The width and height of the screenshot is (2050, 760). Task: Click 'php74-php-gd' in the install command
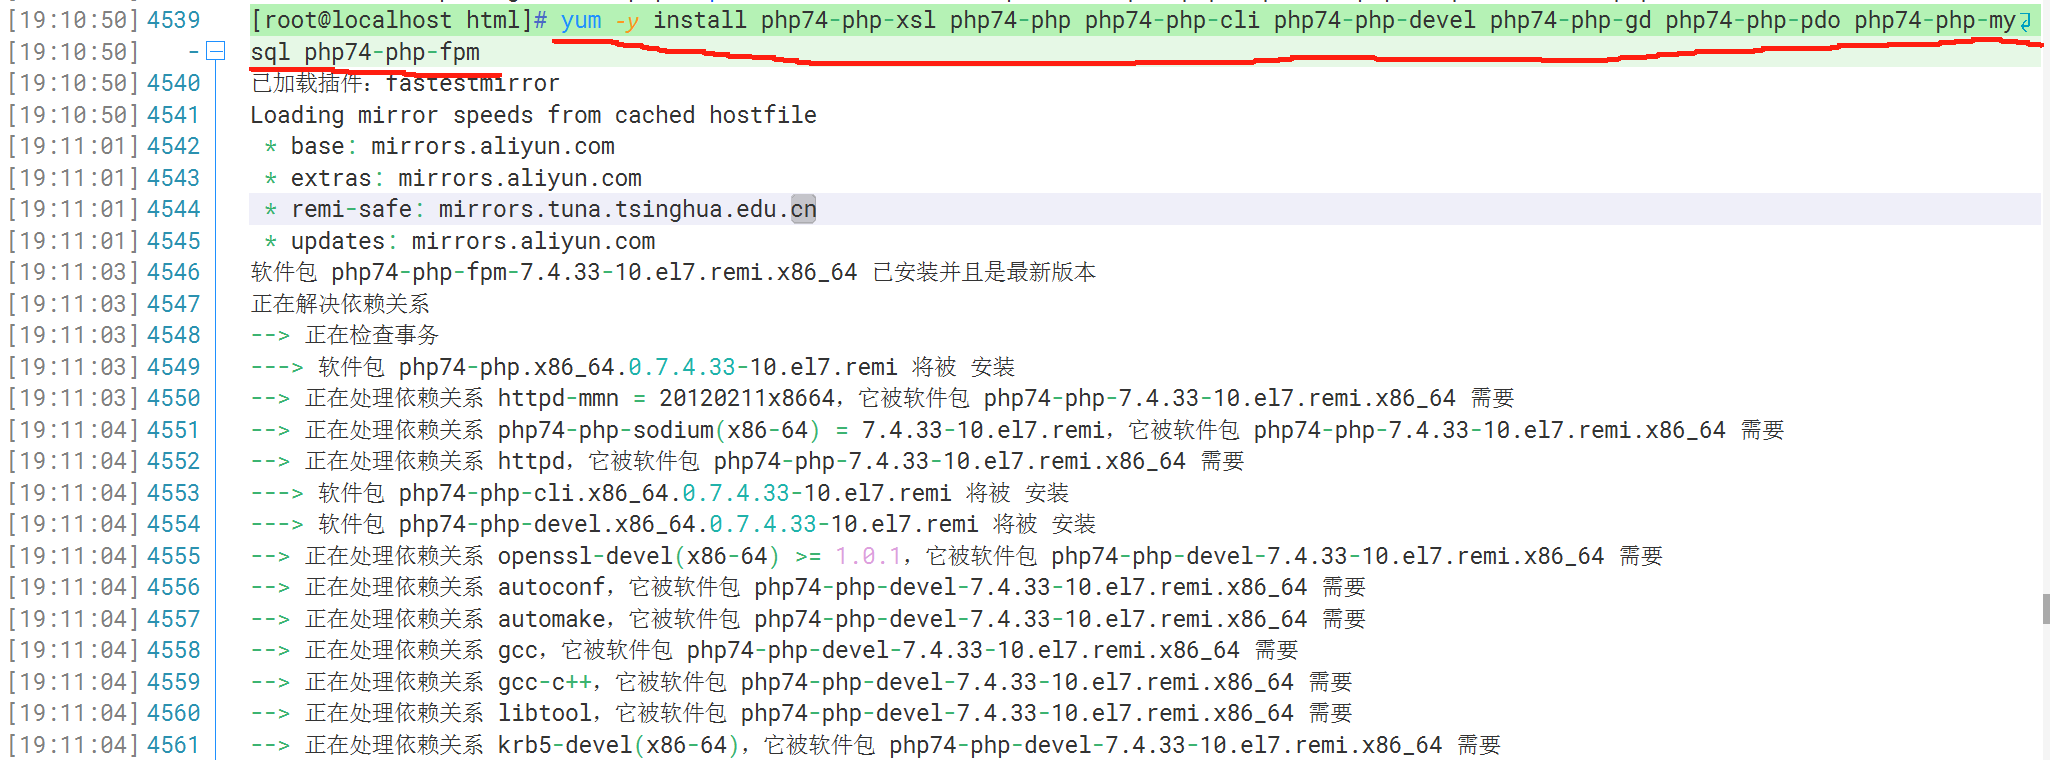click(1571, 20)
